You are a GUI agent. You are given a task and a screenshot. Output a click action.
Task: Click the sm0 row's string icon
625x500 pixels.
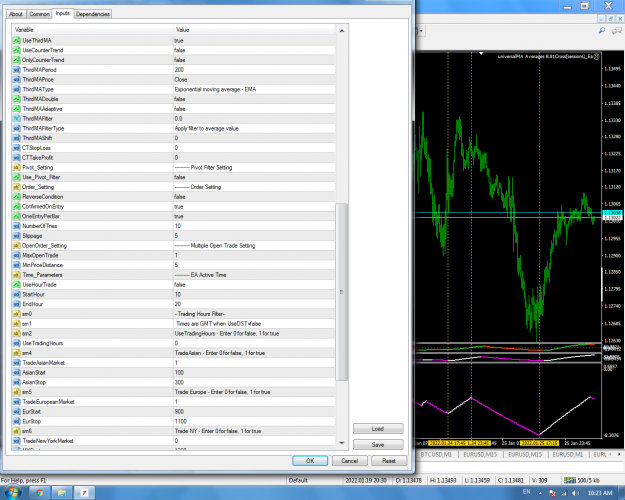coord(16,314)
